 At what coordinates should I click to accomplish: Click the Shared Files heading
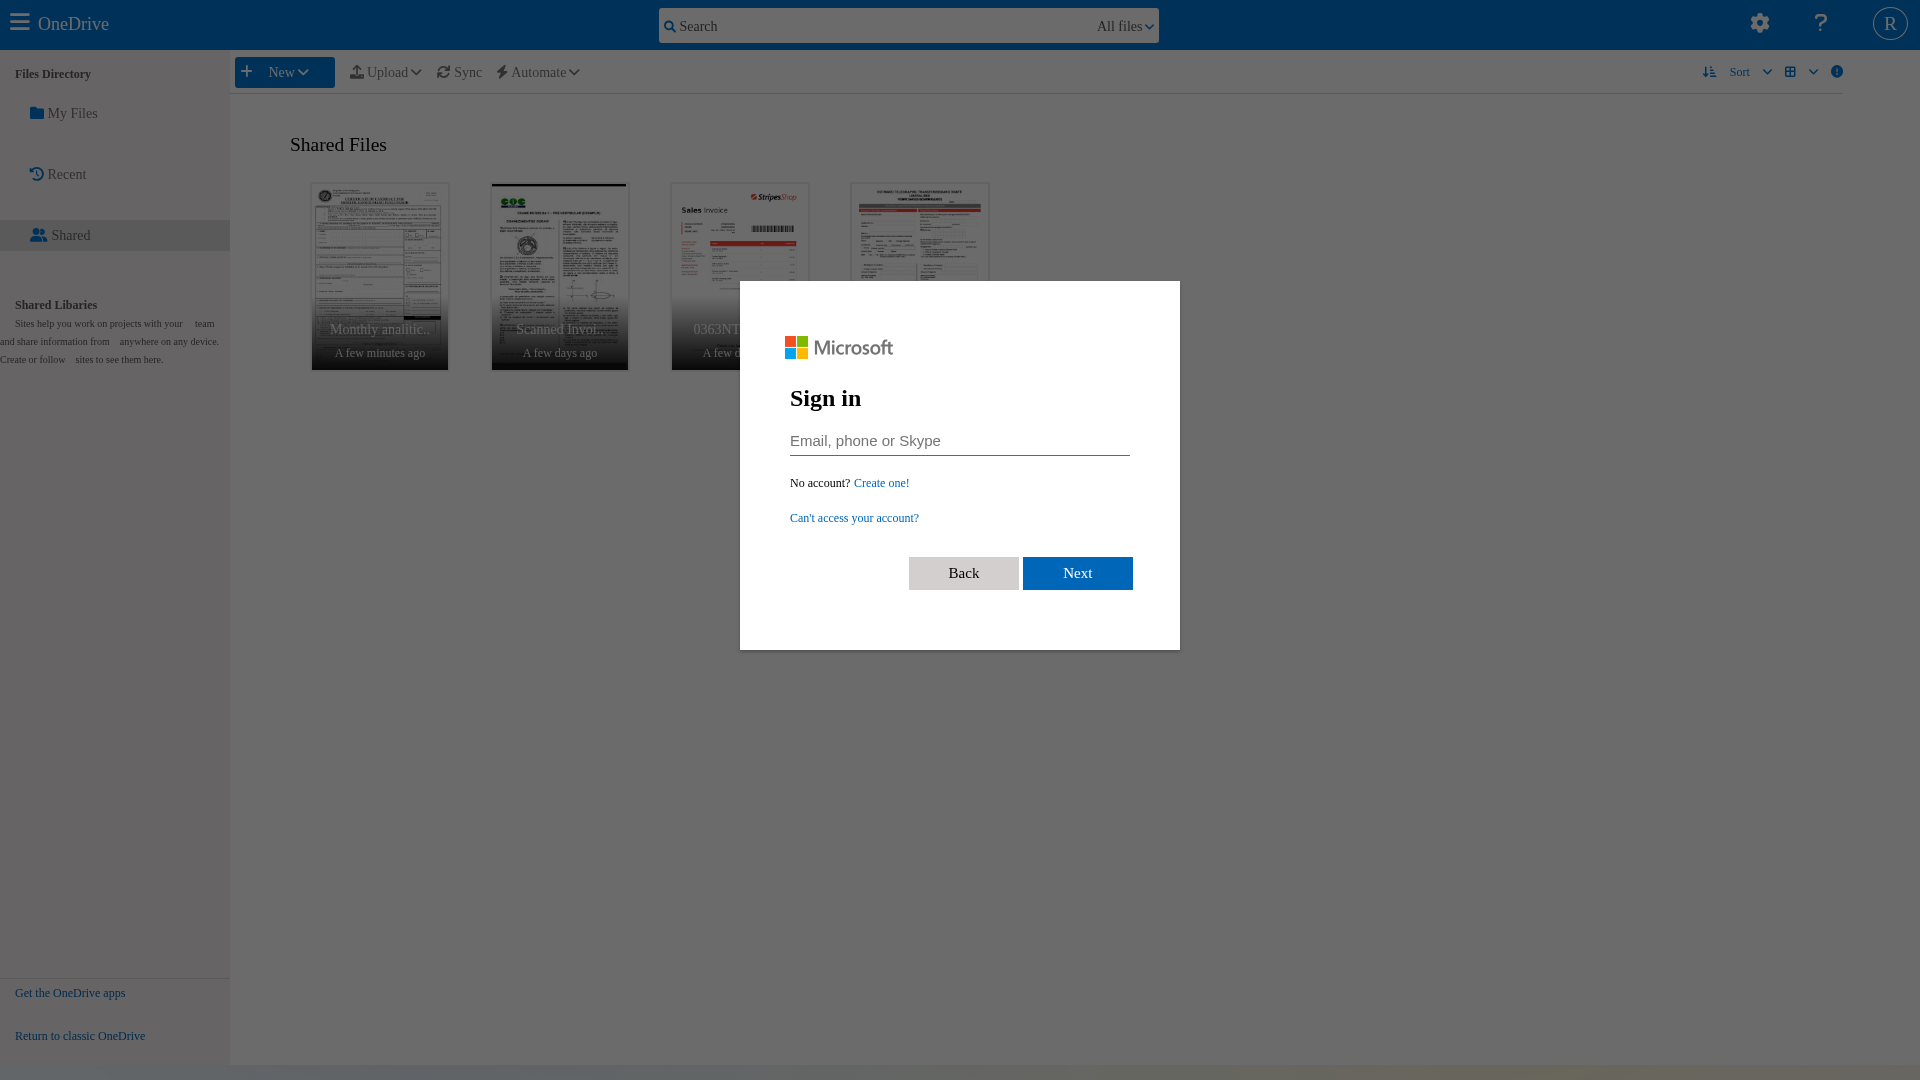[338, 145]
